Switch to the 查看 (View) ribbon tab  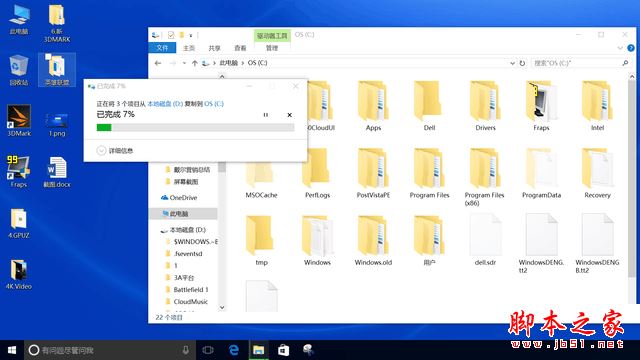tap(240, 48)
